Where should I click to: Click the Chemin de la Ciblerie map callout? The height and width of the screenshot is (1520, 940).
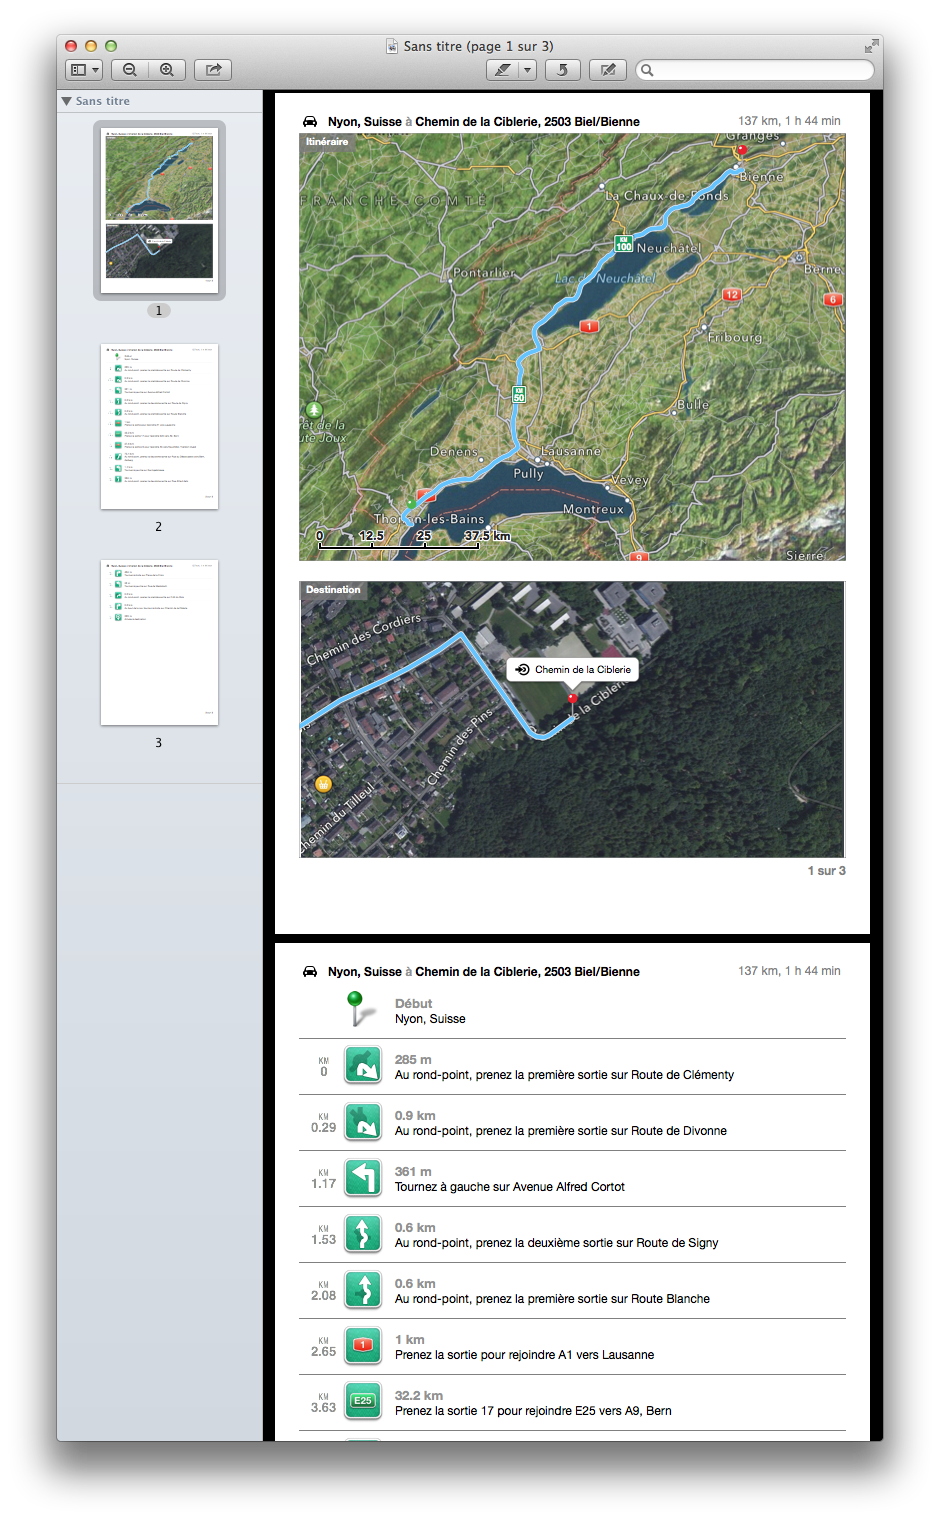(573, 670)
